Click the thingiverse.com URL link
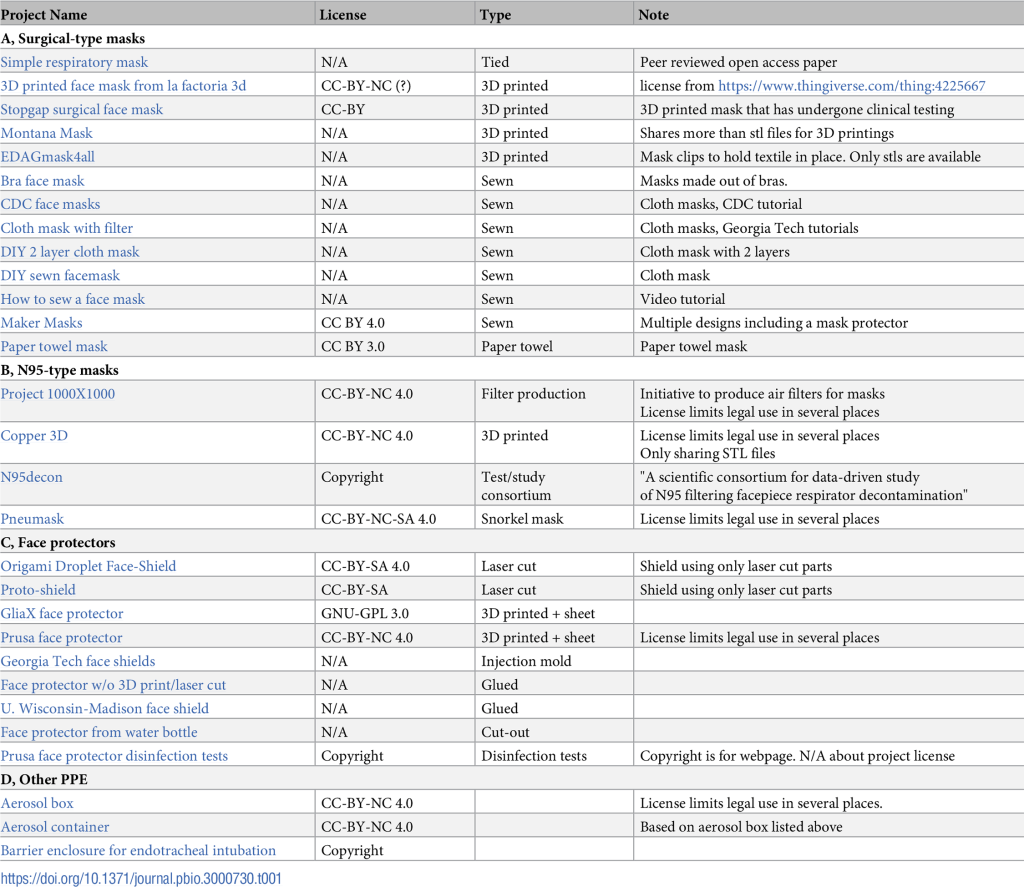 [x=851, y=86]
